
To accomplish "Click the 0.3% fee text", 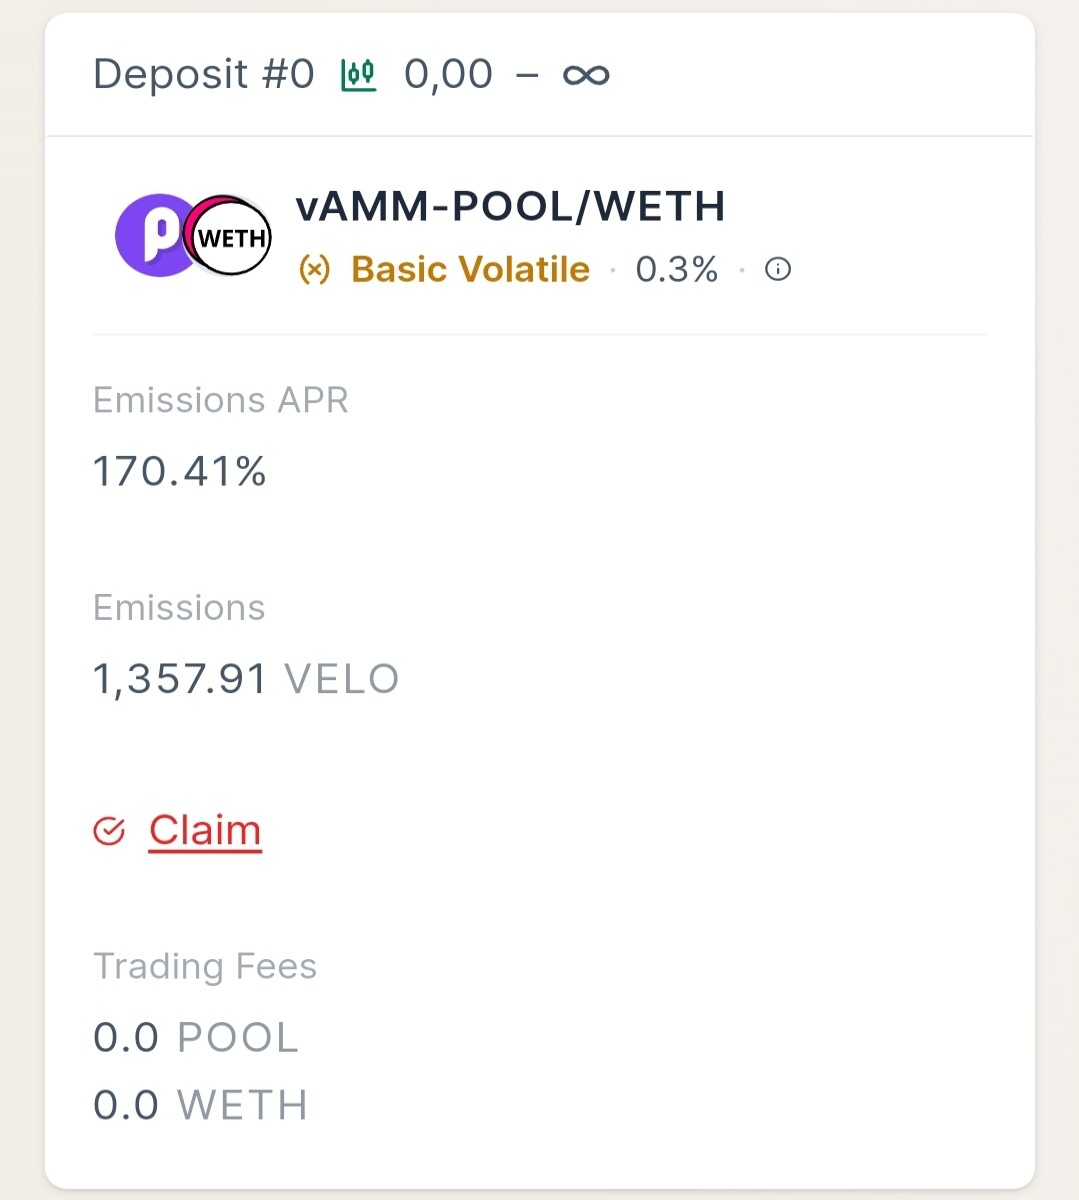I will pos(677,270).
